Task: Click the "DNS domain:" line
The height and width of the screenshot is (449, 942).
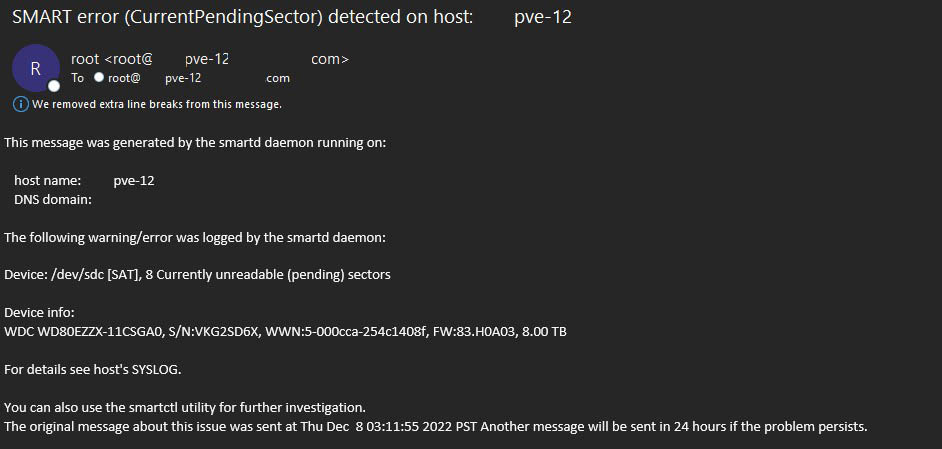Action: click(x=53, y=199)
